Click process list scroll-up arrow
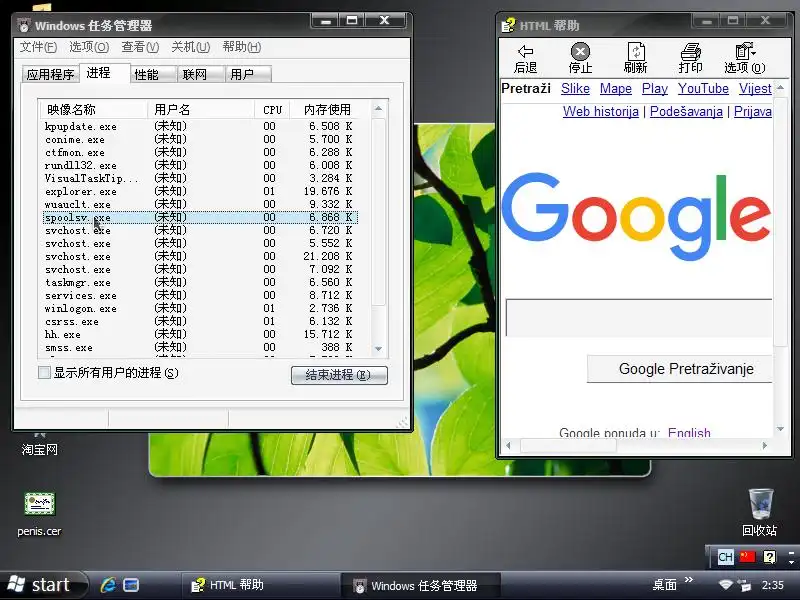 point(378,108)
